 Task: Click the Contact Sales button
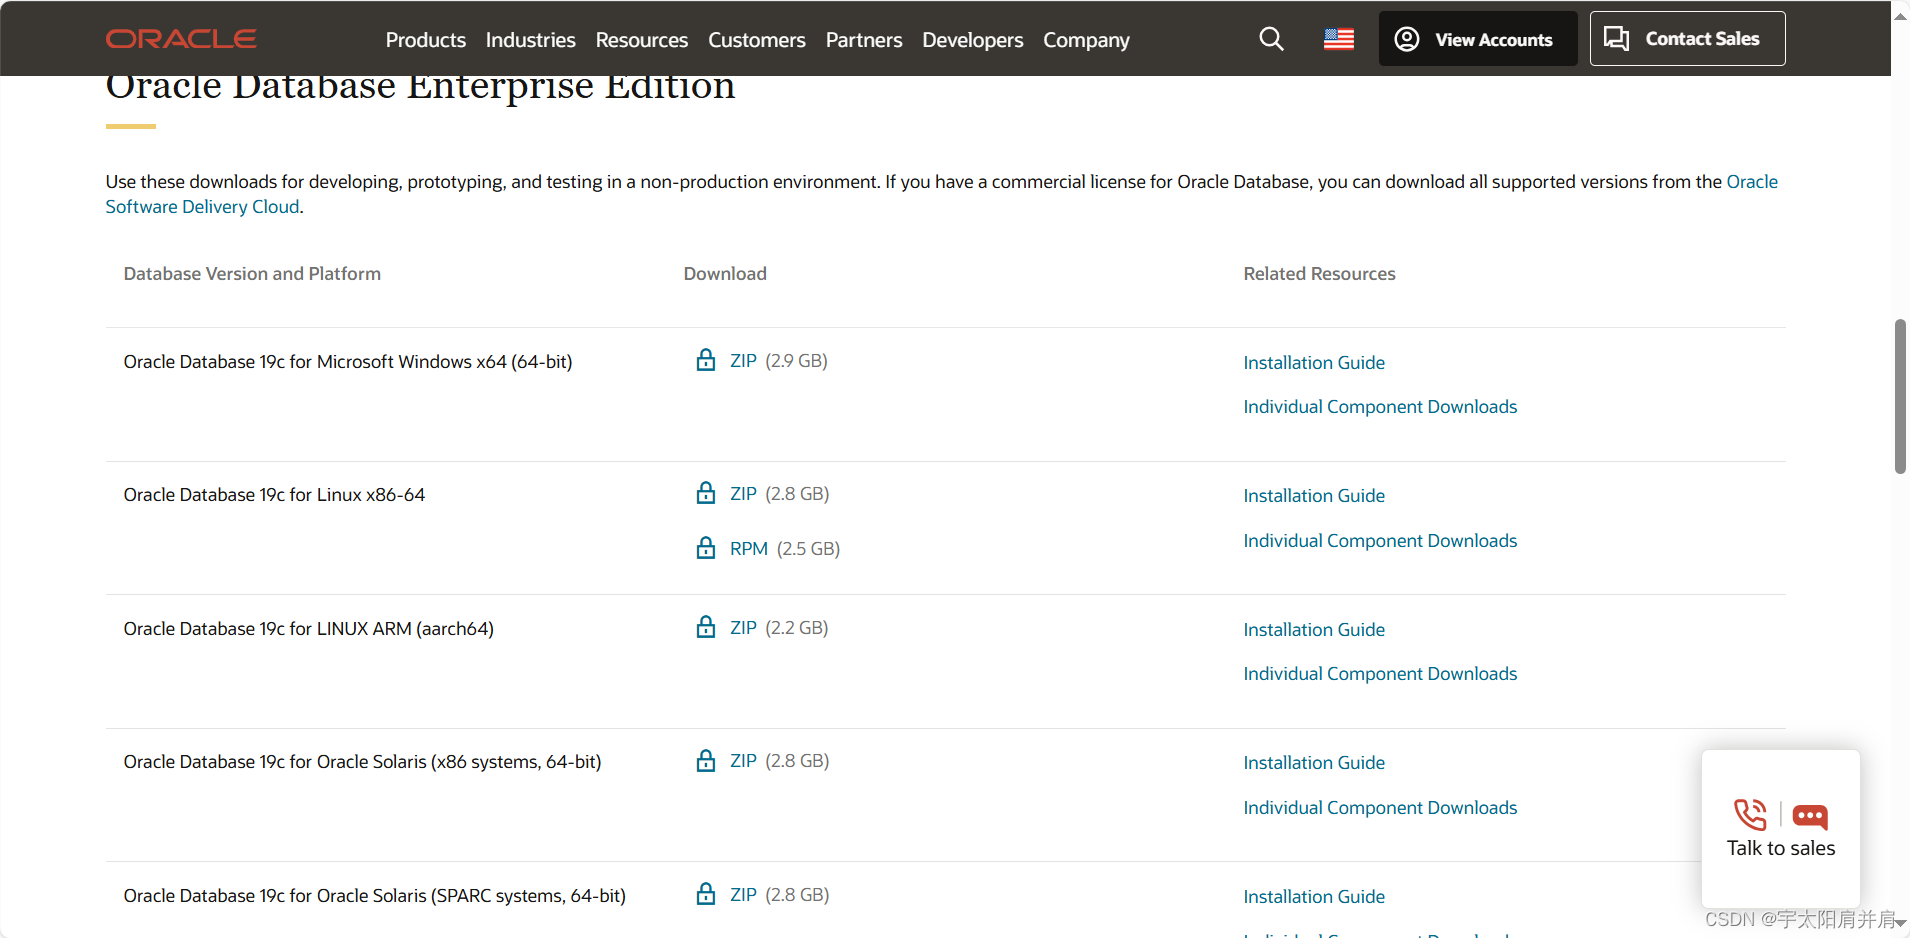pos(1687,39)
